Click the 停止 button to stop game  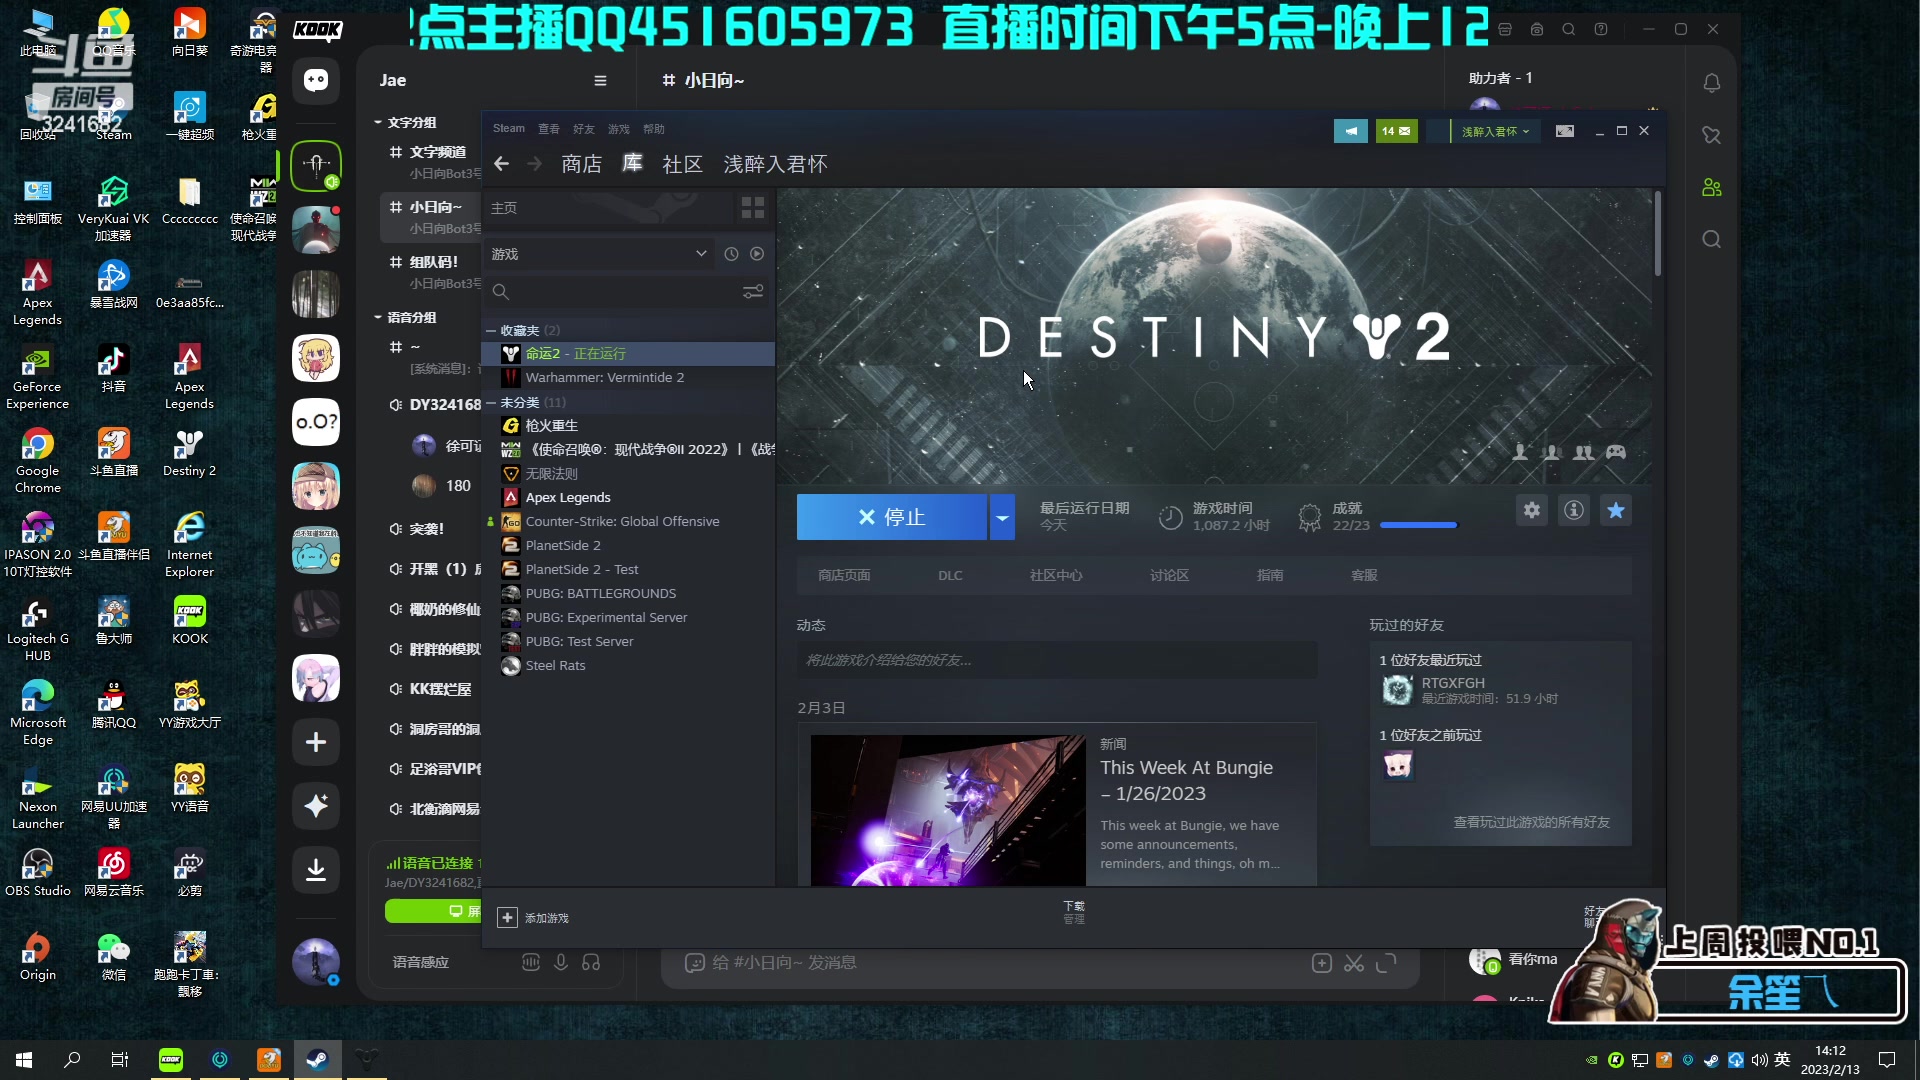pyautogui.click(x=892, y=517)
